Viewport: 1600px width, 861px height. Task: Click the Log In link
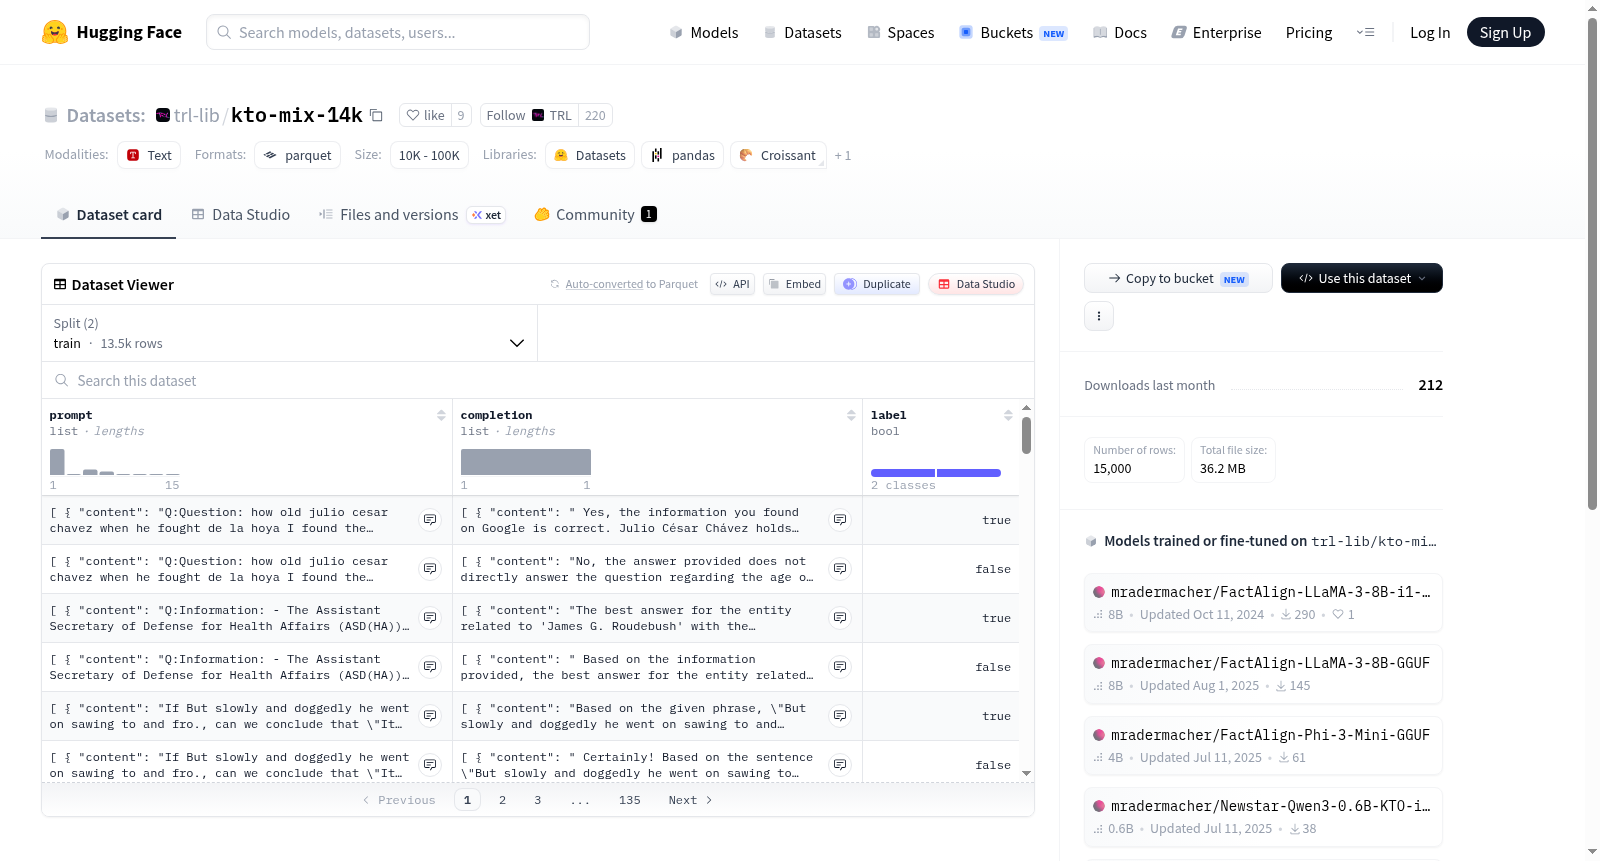(x=1430, y=32)
